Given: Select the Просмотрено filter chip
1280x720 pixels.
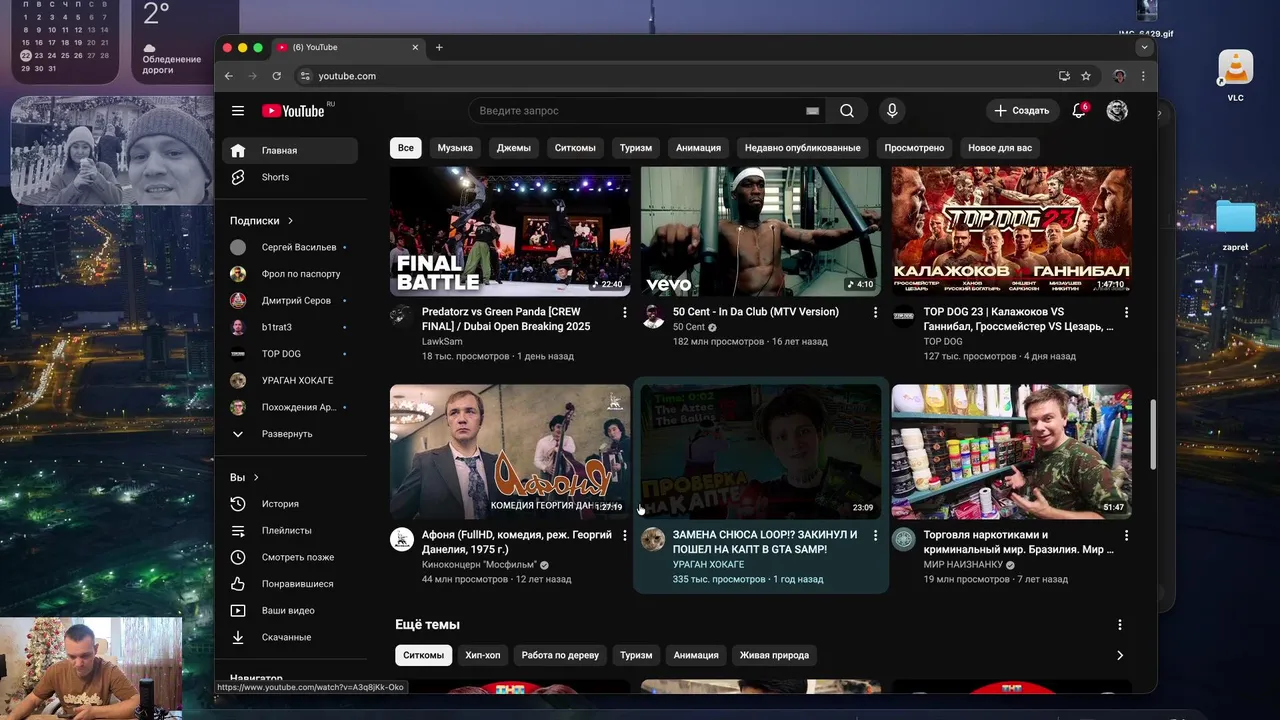Looking at the screenshot, I should [x=914, y=148].
